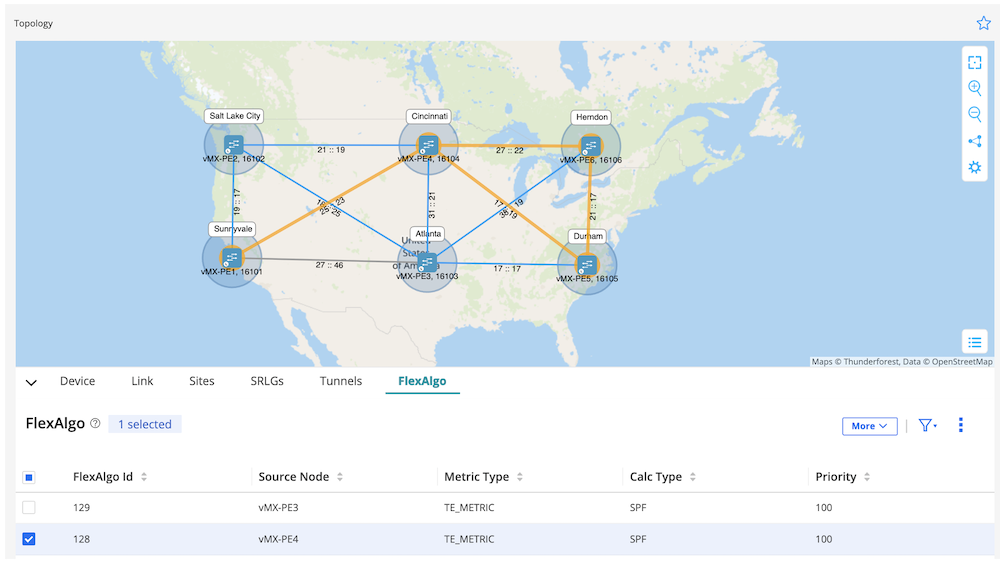Open the More dropdown button
Viewport: 1000px width, 561px height.
click(869, 426)
